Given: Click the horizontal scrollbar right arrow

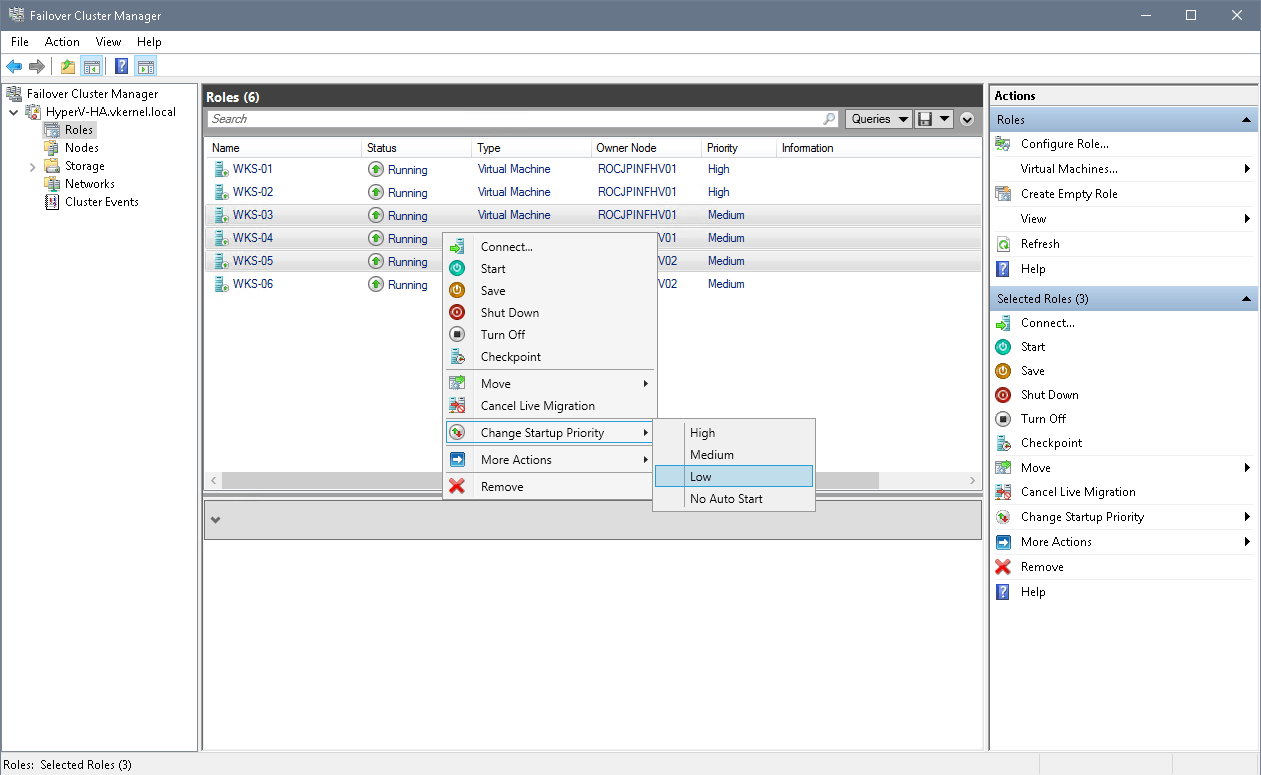Looking at the screenshot, I should tap(973, 481).
